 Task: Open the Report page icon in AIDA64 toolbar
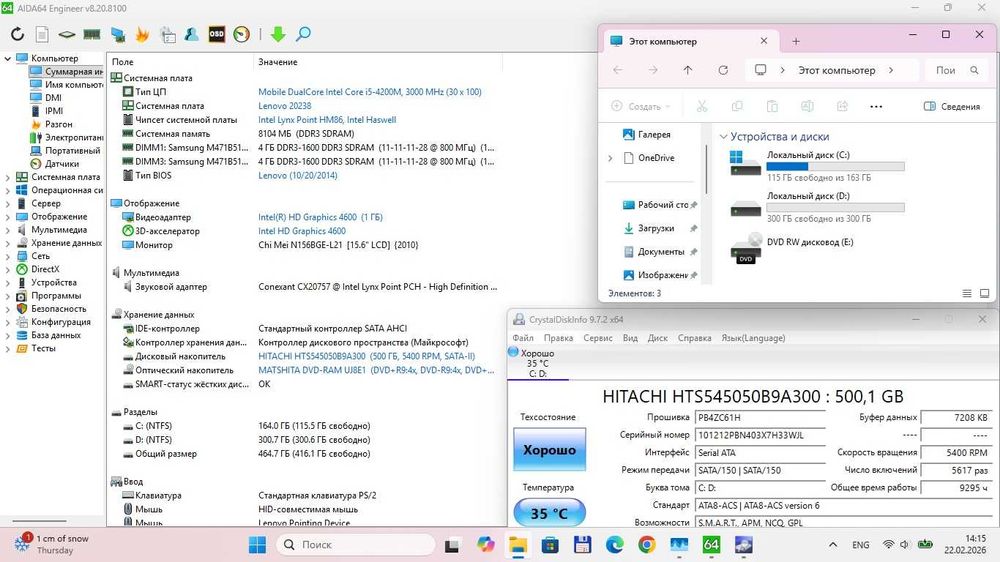42,34
